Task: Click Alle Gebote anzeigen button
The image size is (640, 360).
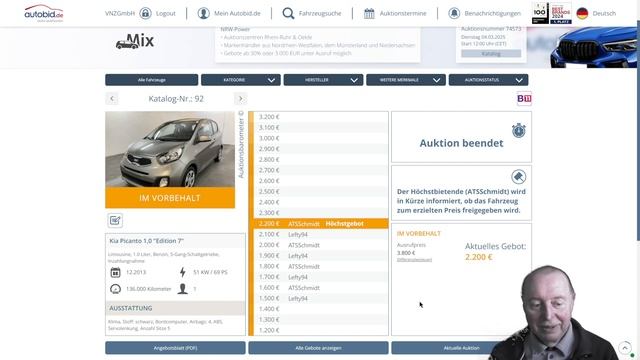Action: click(318, 348)
